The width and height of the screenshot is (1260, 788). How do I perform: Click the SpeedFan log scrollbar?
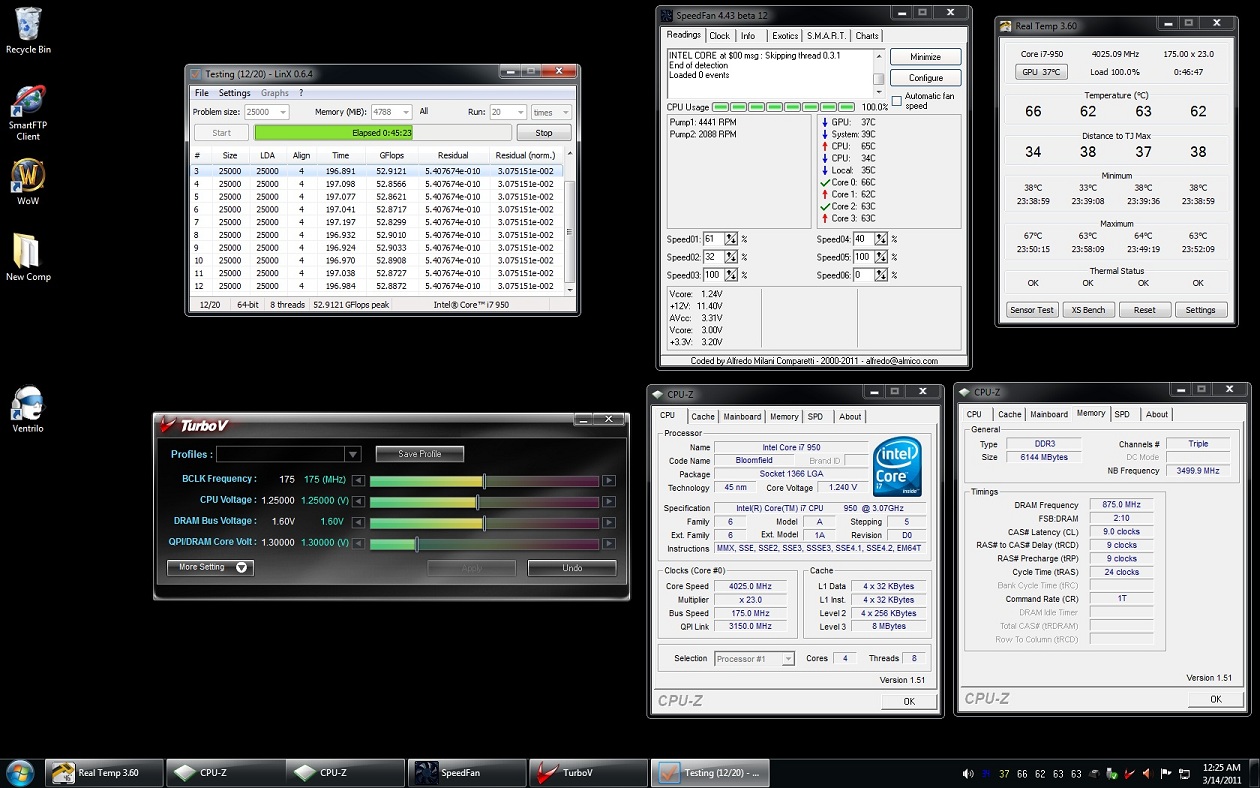click(x=879, y=72)
